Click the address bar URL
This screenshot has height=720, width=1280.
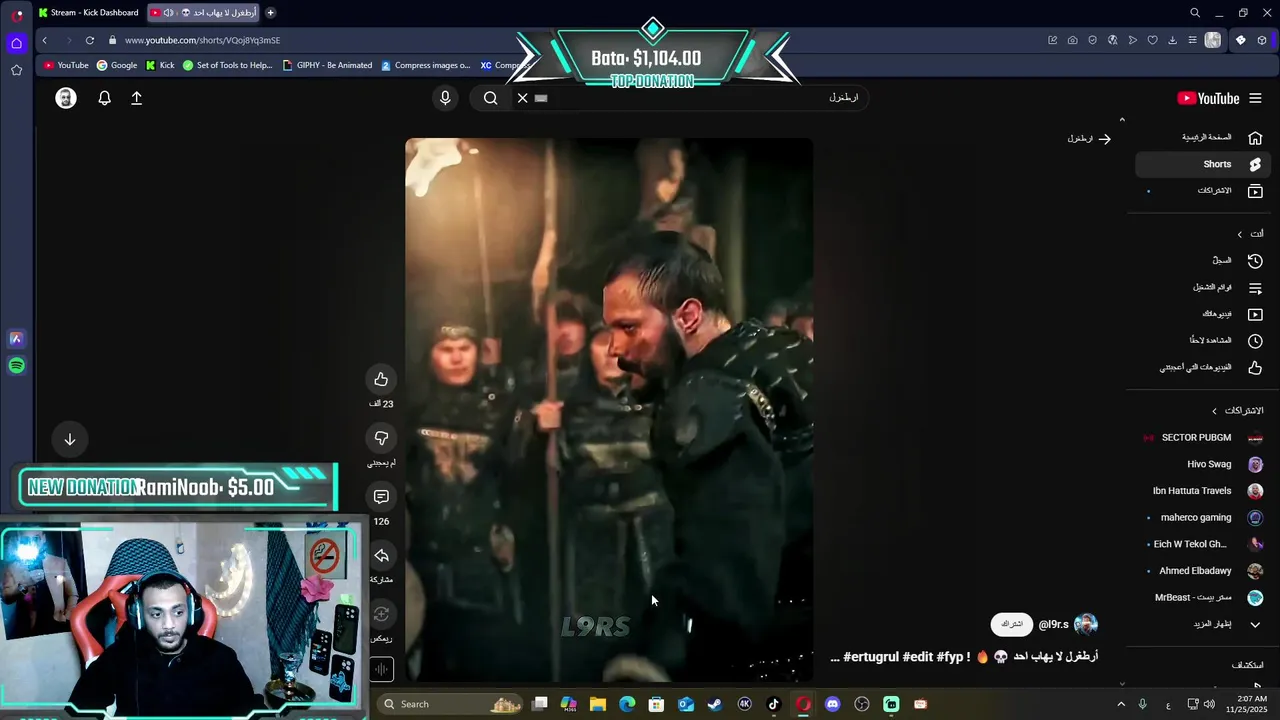202,40
